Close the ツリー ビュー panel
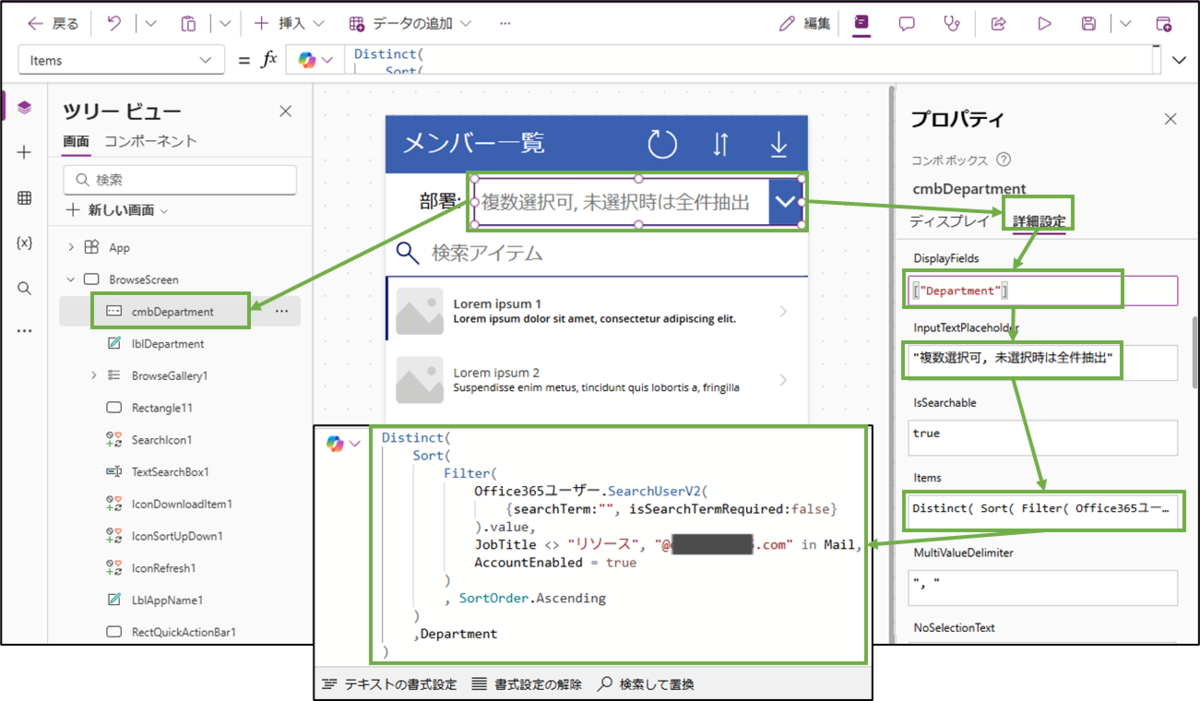This screenshot has height=701, width=1200. point(285,111)
